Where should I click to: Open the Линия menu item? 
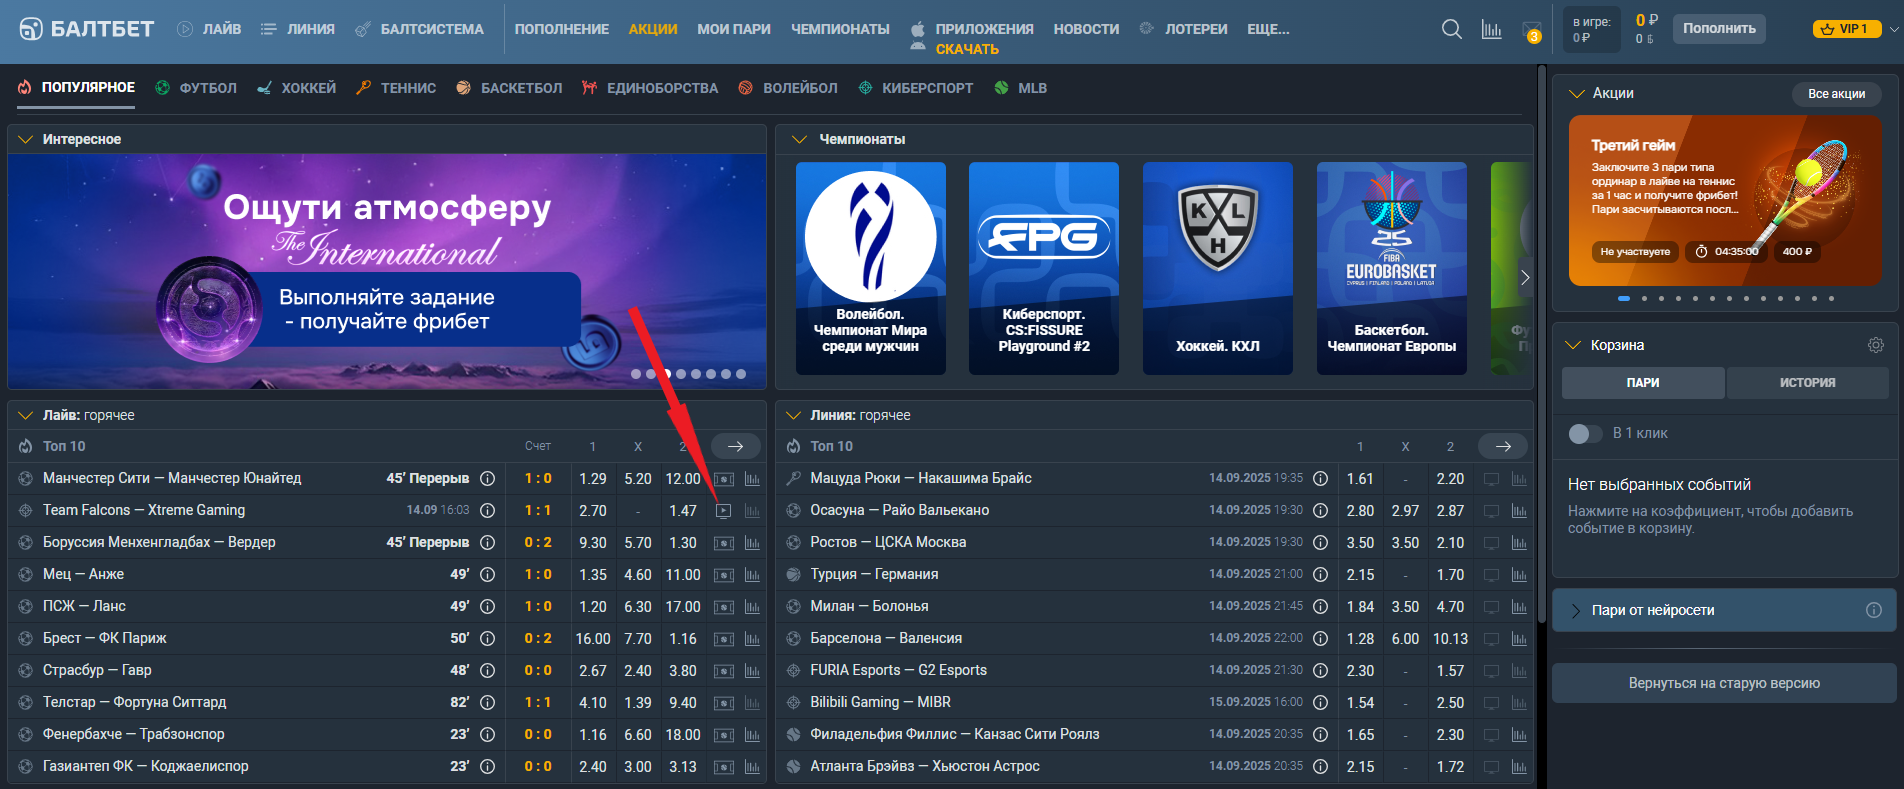(298, 29)
